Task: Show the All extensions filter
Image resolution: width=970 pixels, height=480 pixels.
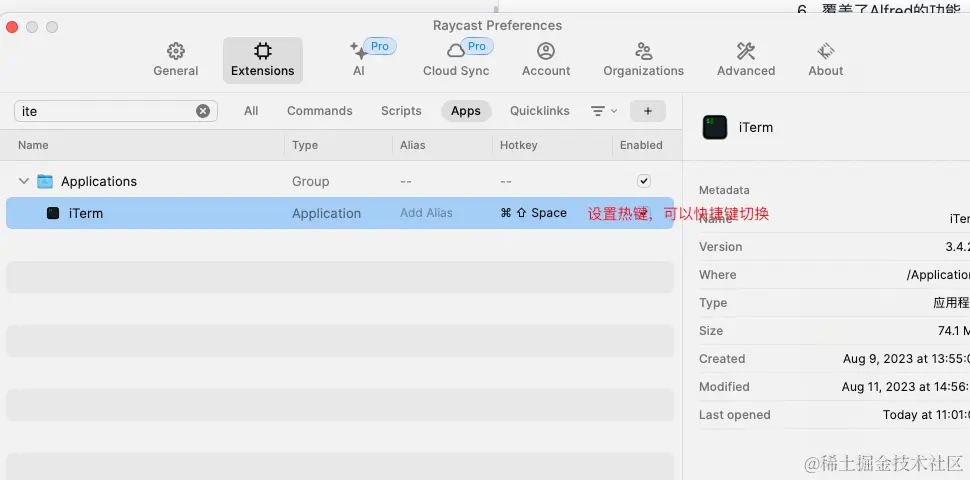Action: (x=251, y=111)
